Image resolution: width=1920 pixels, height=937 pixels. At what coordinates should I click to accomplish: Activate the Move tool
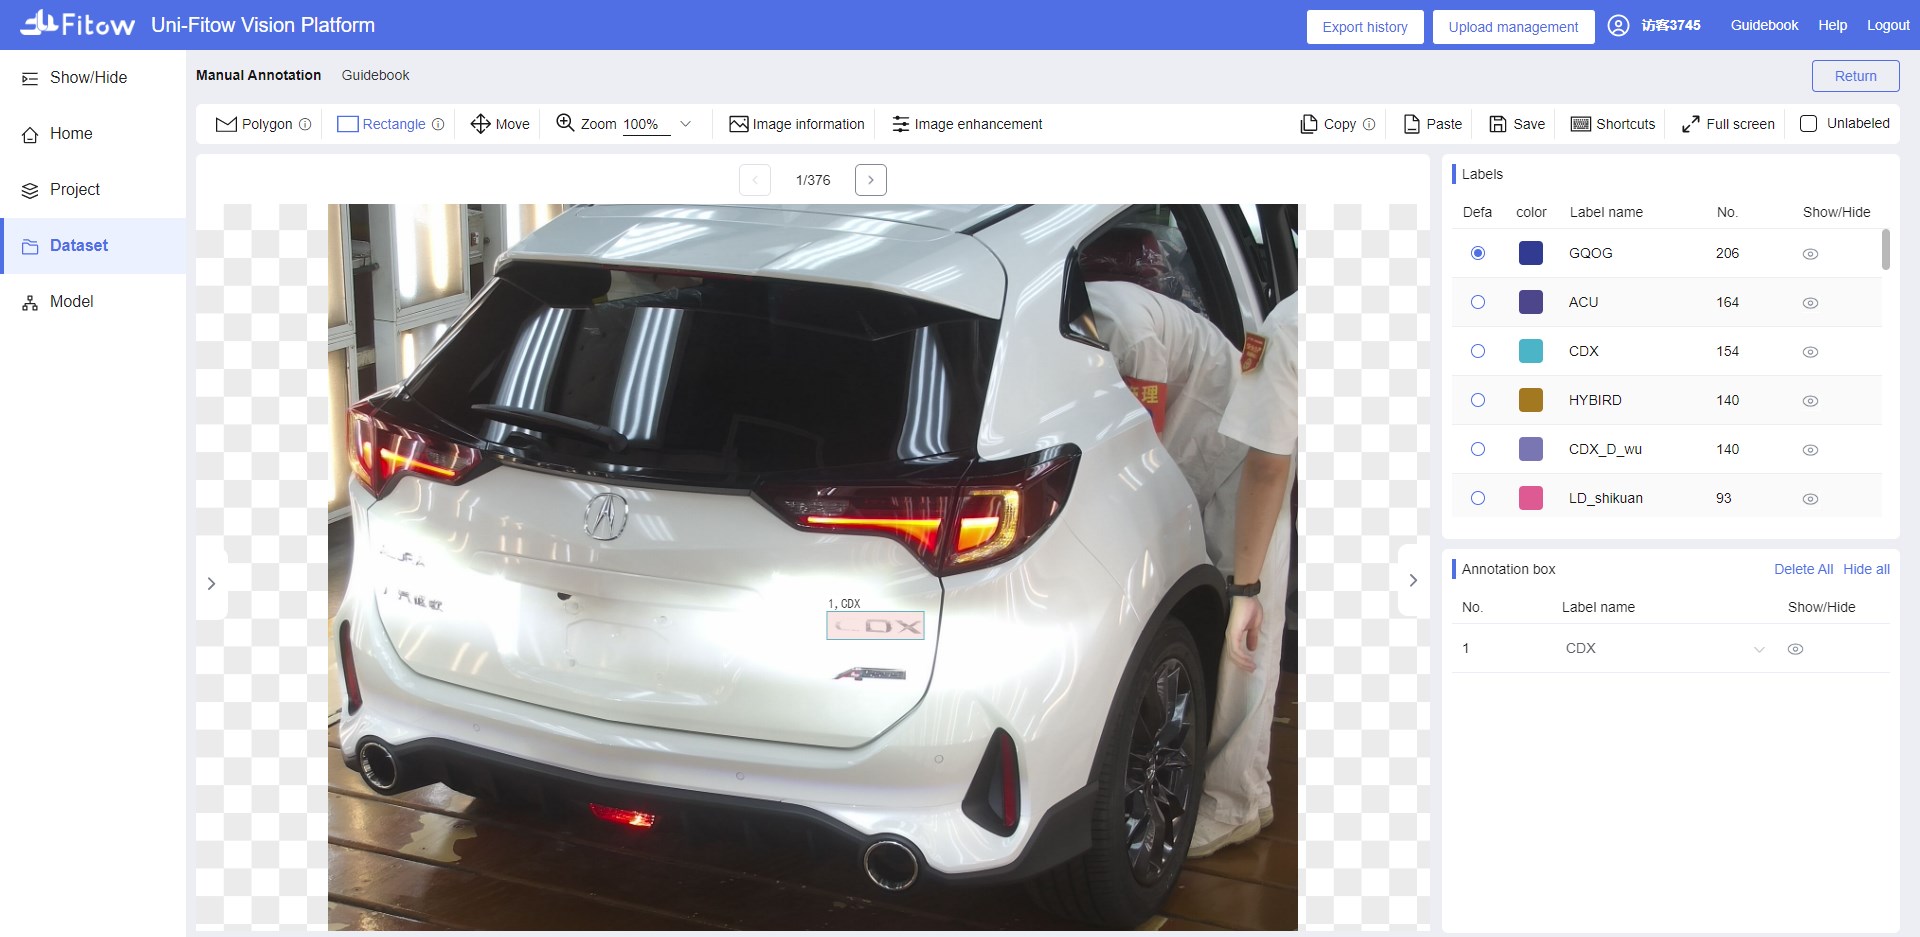pyautogui.click(x=500, y=124)
